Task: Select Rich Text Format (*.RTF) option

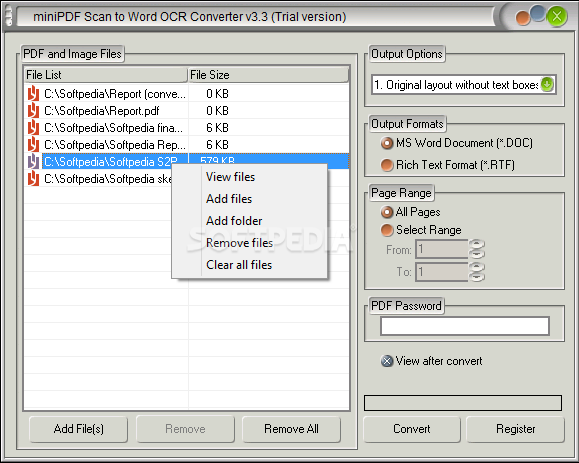Action: point(387,165)
